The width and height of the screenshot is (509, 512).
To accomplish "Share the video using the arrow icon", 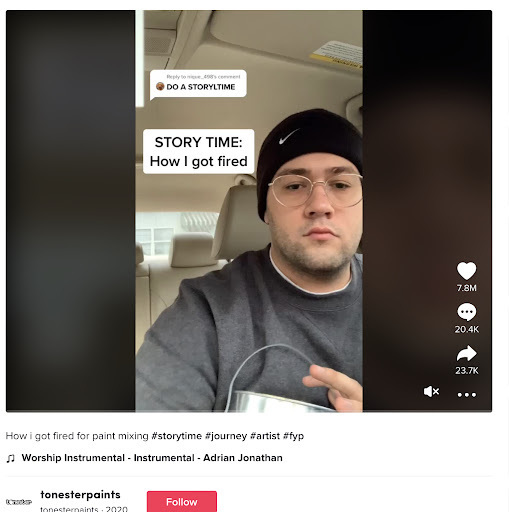I will point(466,353).
